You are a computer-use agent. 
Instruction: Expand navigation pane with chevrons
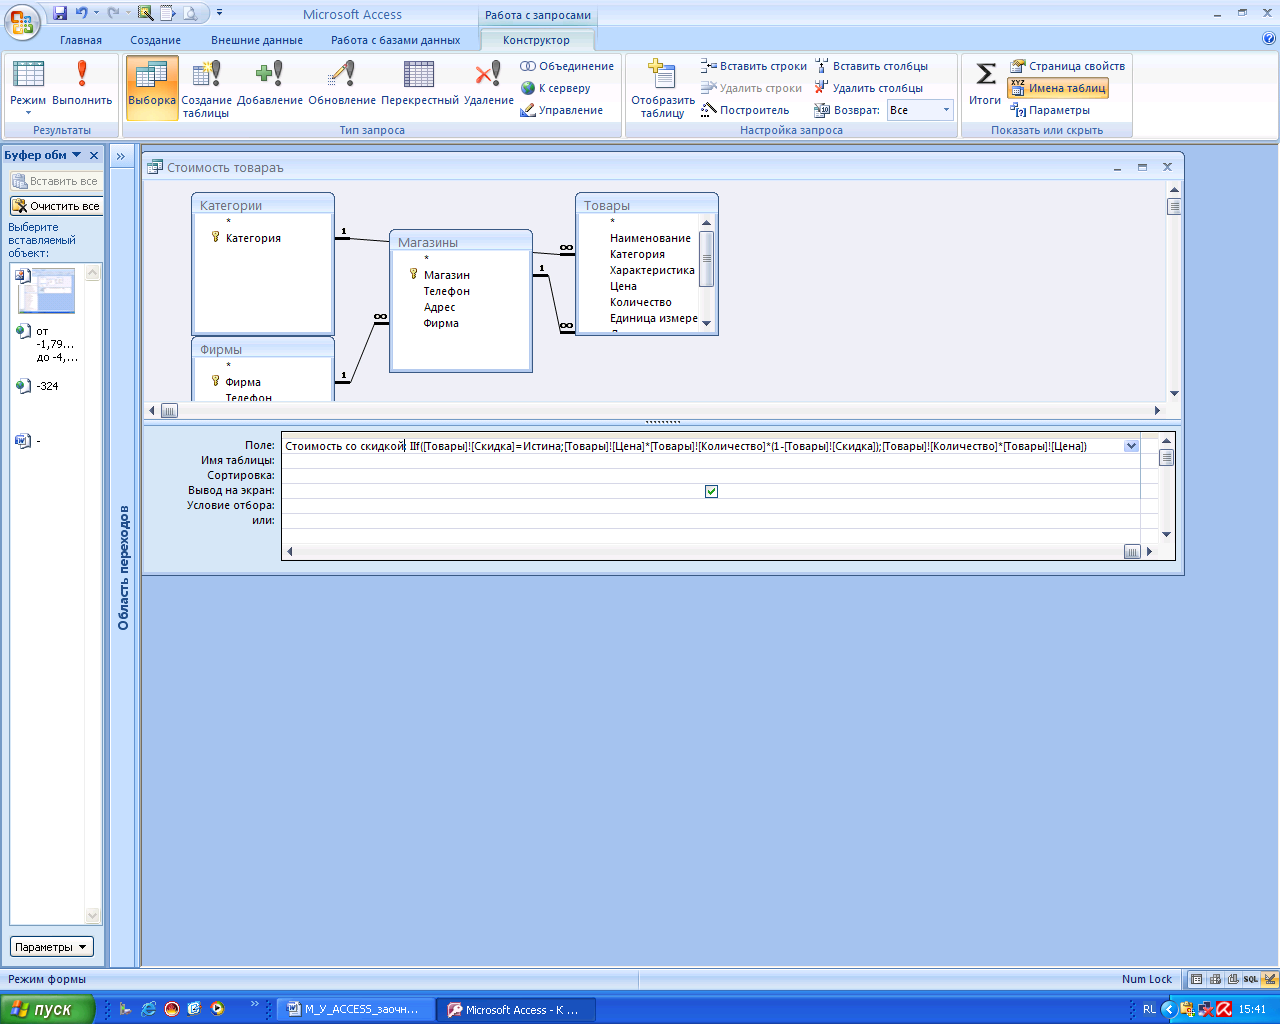(x=121, y=156)
